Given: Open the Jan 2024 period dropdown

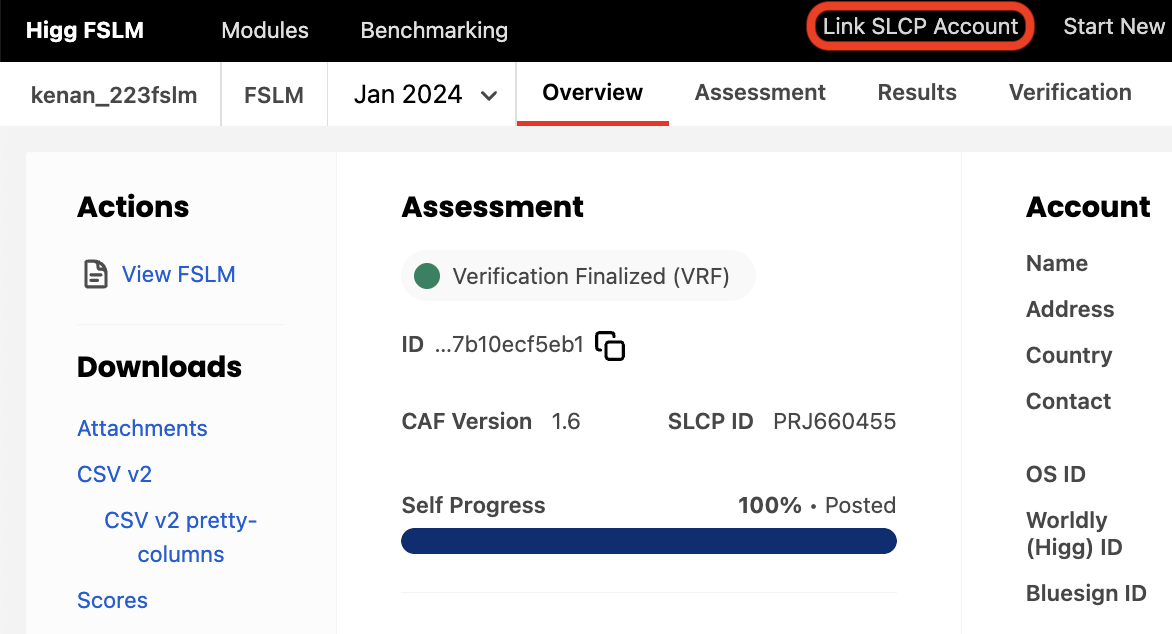Looking at the screenshot, I should (425, 95).
